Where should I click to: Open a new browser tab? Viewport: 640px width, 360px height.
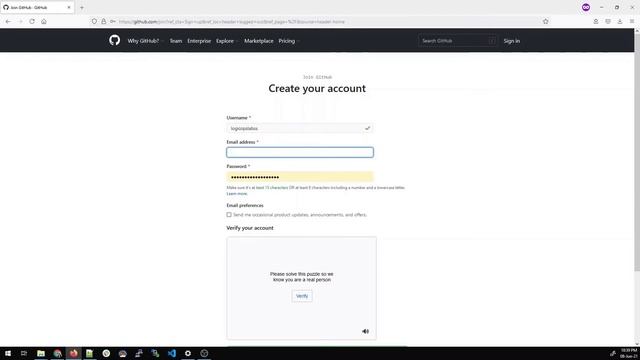[x=82, y=7]
